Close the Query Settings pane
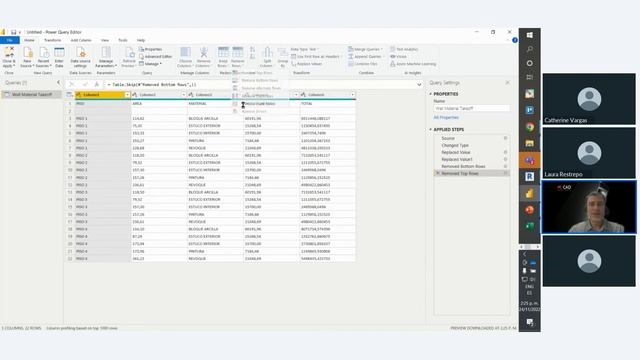 coord(507,83)
